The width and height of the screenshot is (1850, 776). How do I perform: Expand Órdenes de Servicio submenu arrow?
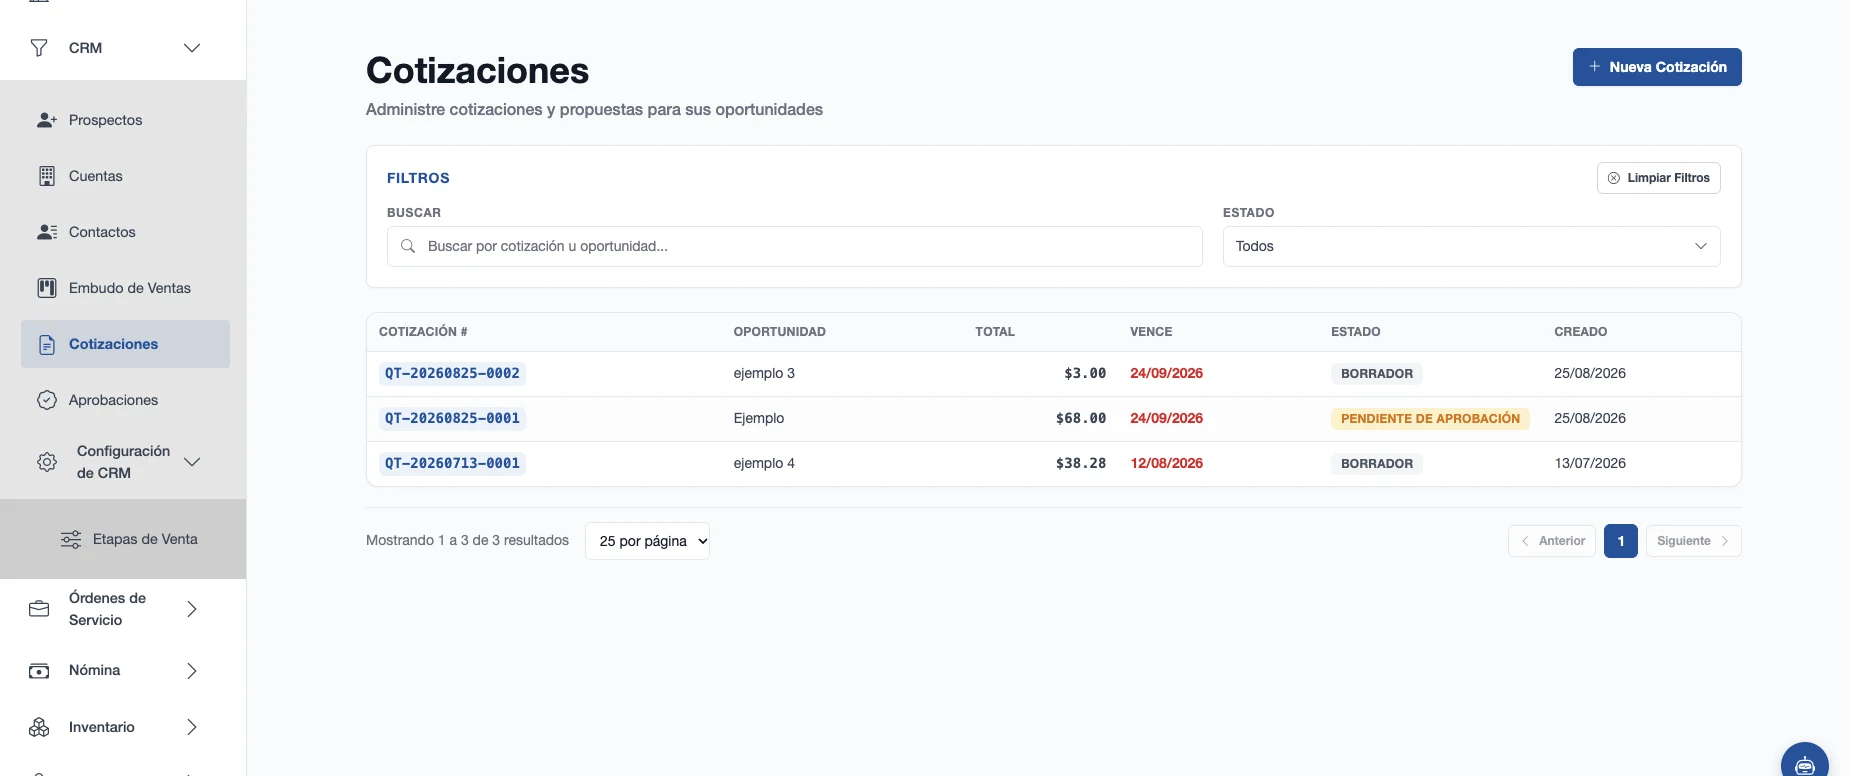click(x=192, y=609)
